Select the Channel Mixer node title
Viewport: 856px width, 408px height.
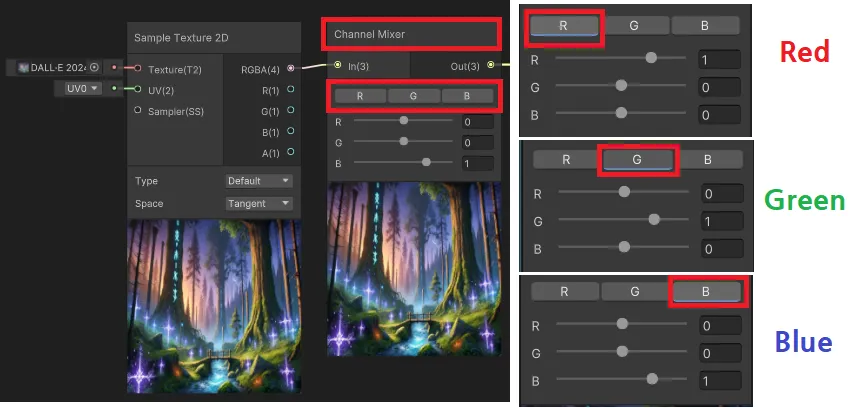pos(370,34)
